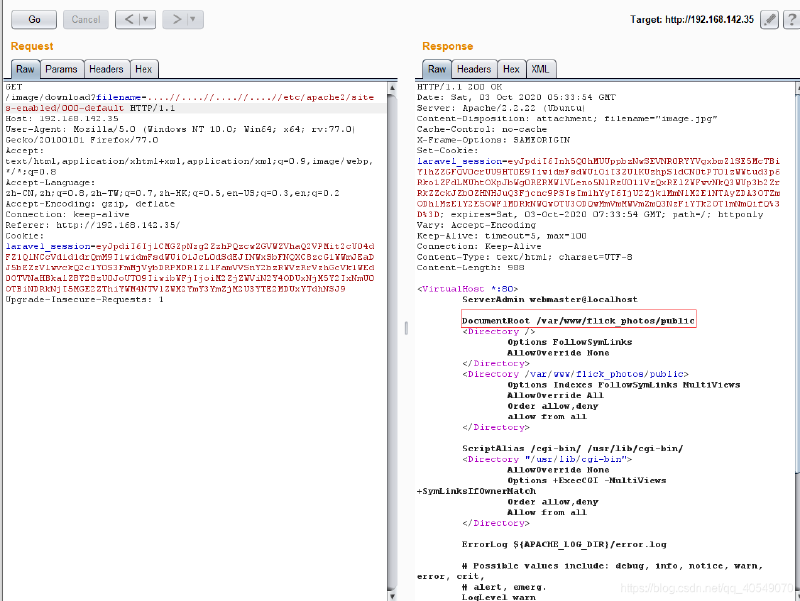Click the ErrorLog ${APACHE_LOG_DIR}/error.log line
This screenshot has width=800, height=601.
[564, 544]
